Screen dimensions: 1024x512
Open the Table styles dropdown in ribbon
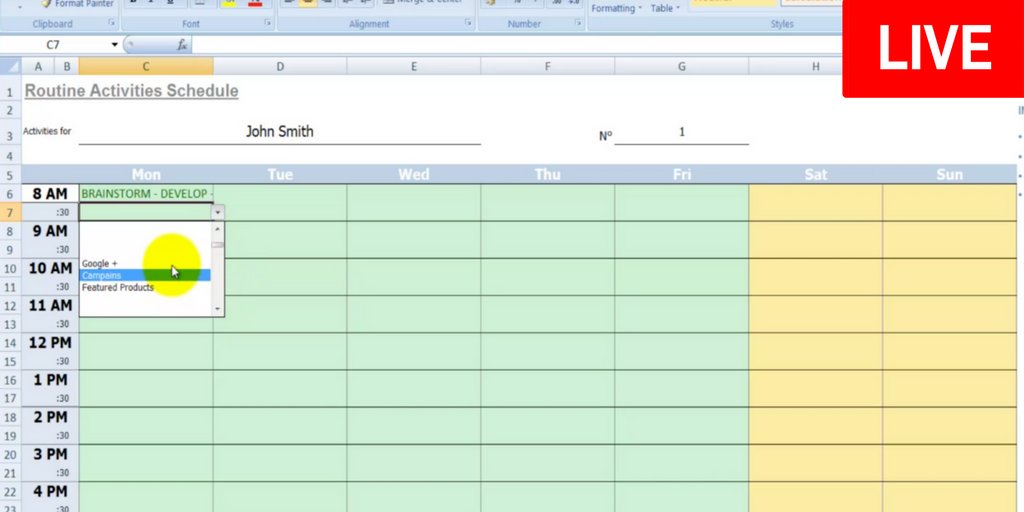[665, 8]
